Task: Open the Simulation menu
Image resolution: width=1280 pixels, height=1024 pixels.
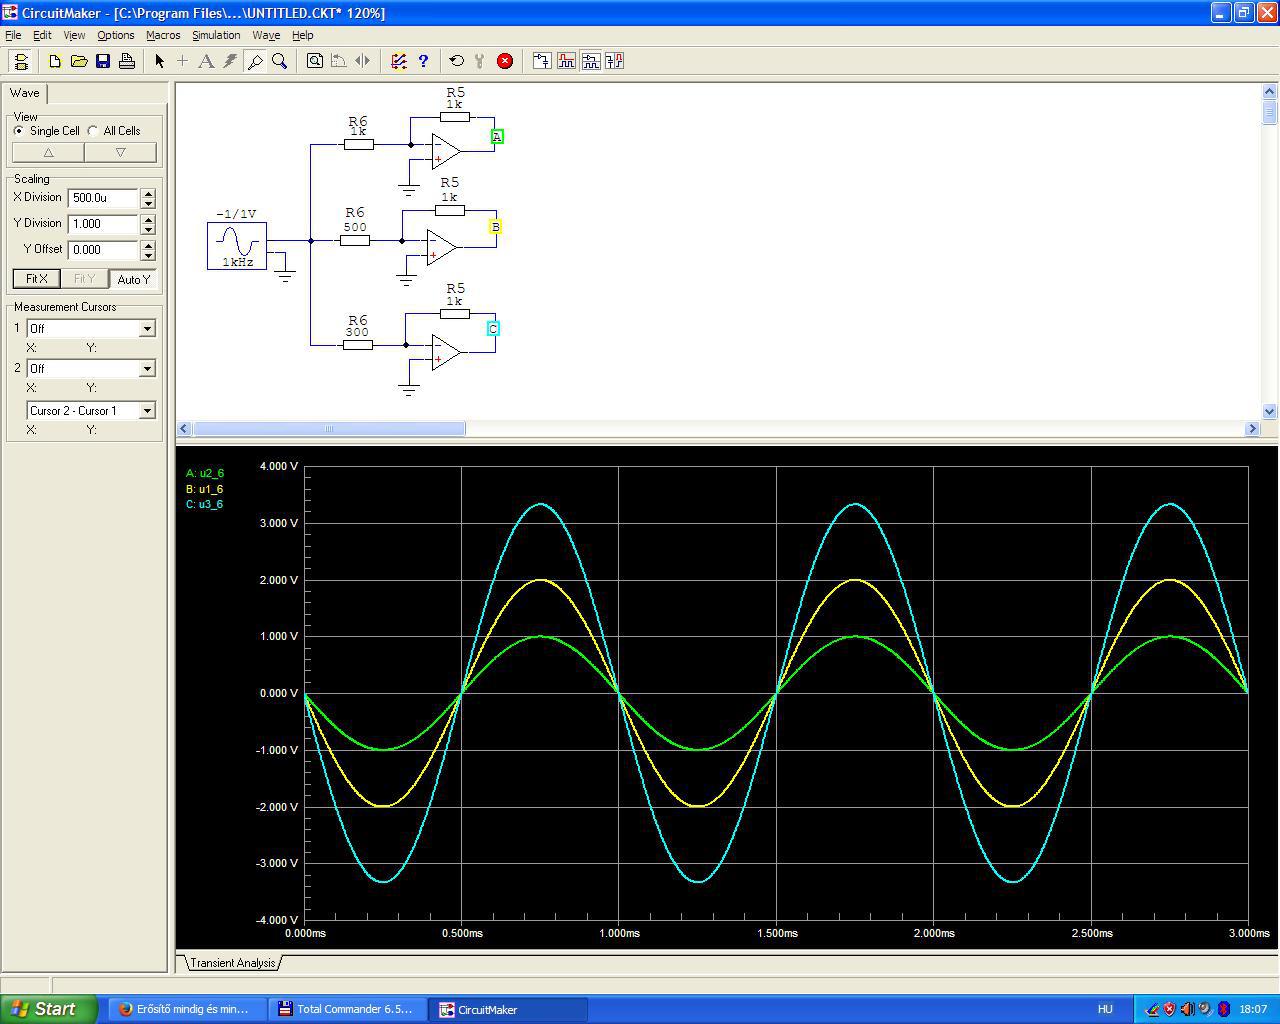Action: click(216, 35)
